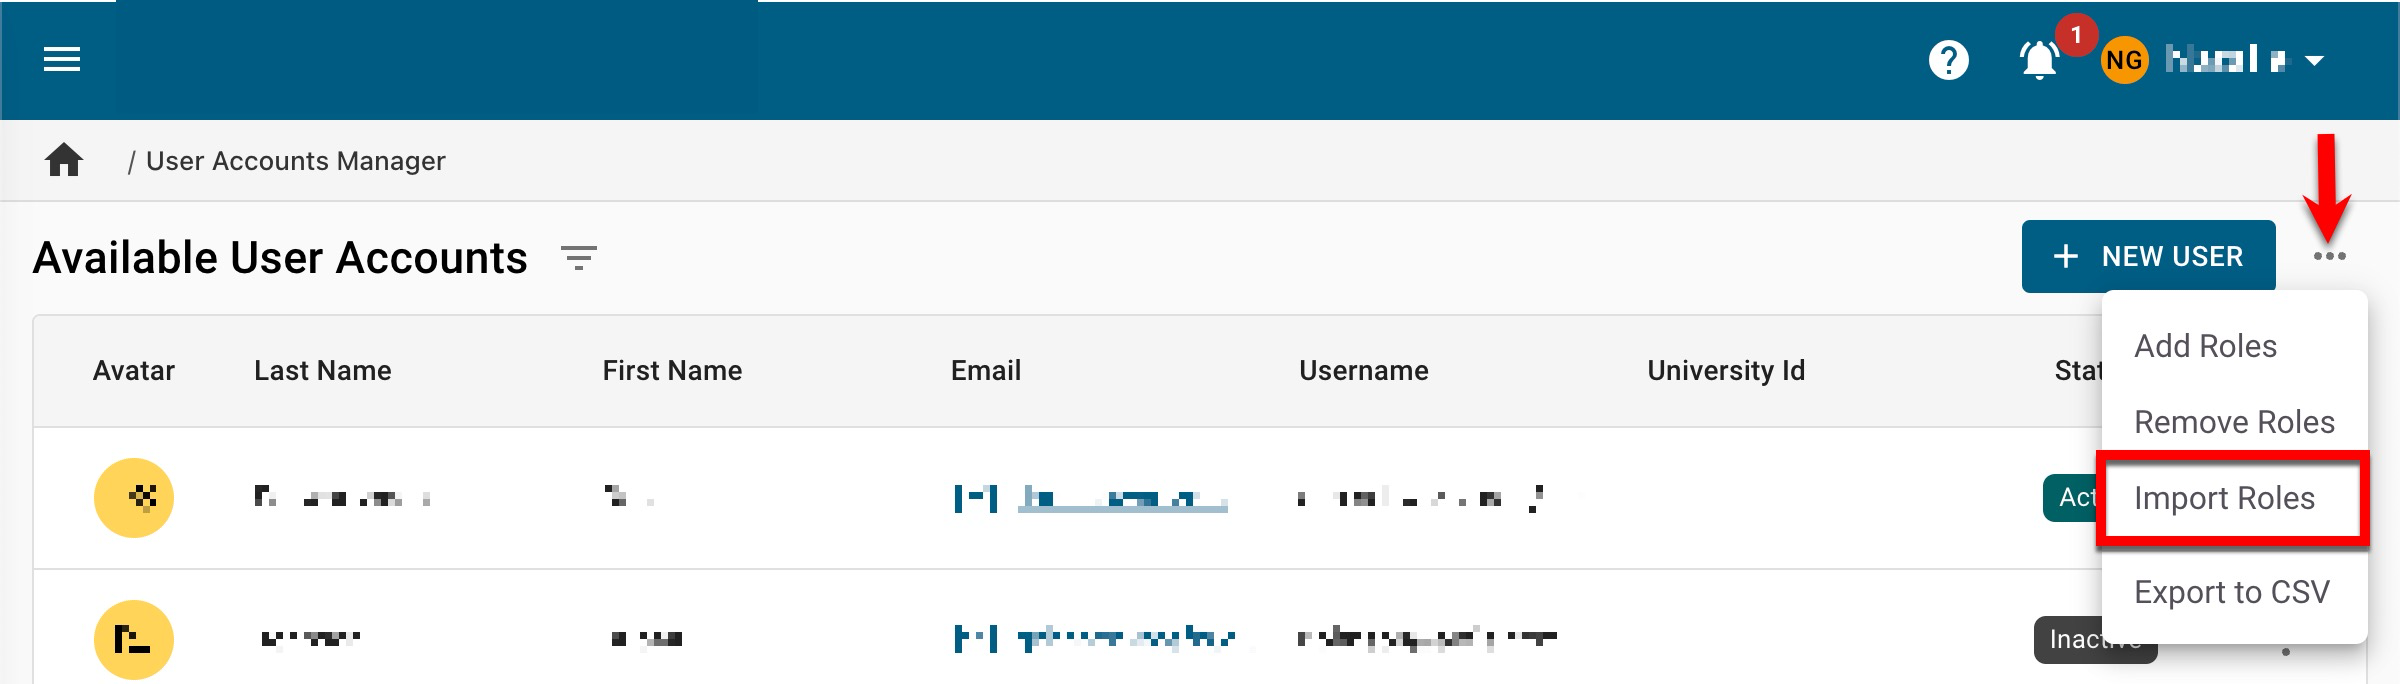Sort by Last Name column header
The image size is (2400, 684).
tap(322, 371)
